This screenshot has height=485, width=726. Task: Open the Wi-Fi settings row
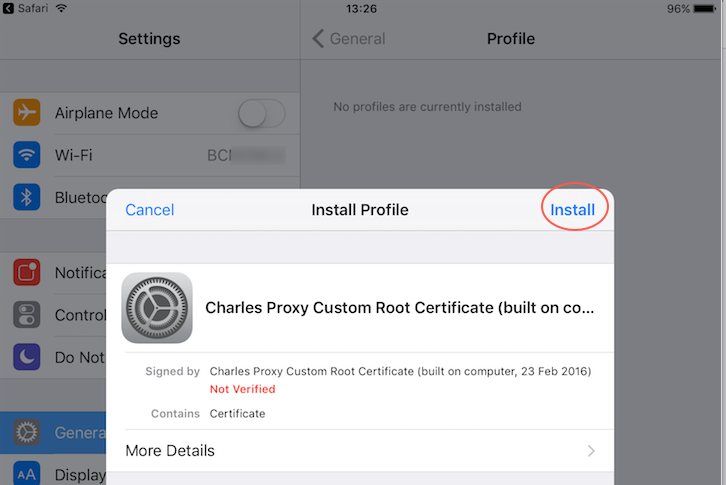(x=150, y=155)
